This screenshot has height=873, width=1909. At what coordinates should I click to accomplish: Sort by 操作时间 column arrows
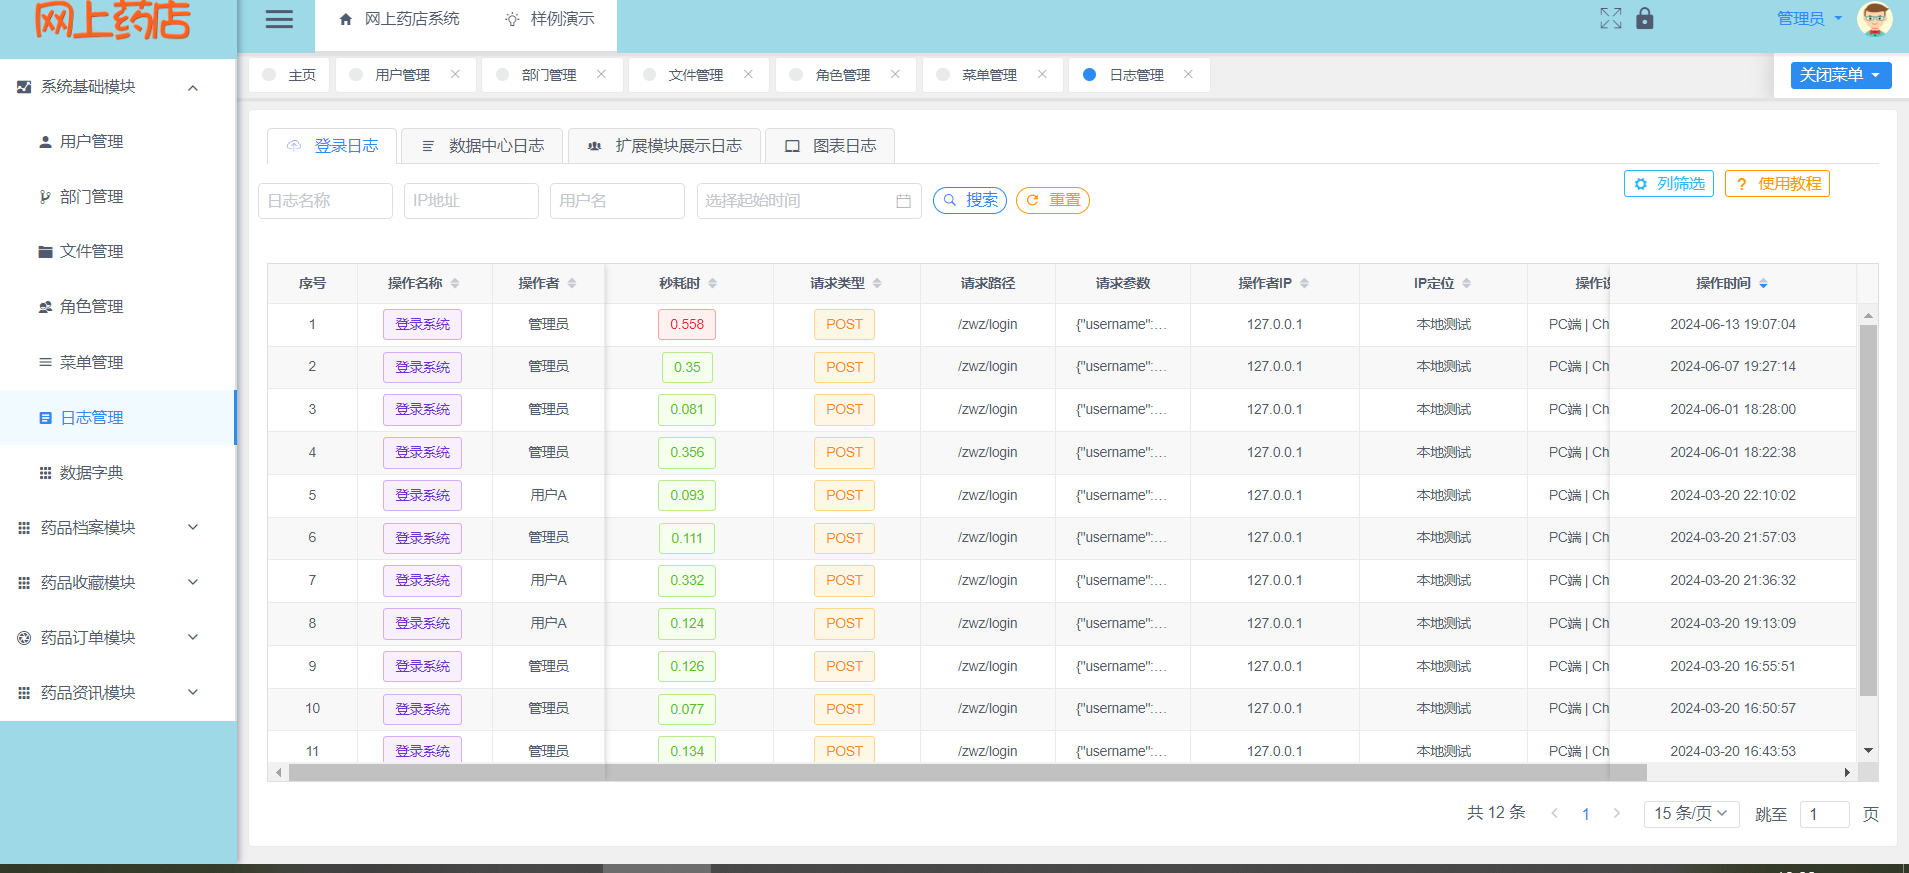[x=1763, y=283]
